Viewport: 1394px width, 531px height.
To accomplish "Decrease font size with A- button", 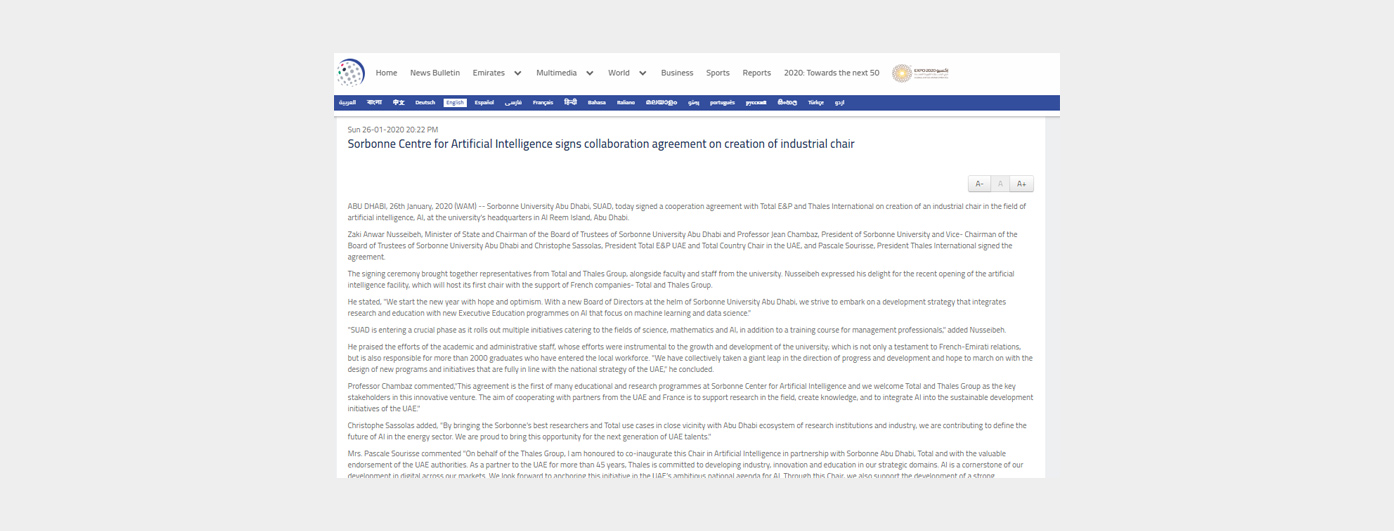I will [979, 184].
